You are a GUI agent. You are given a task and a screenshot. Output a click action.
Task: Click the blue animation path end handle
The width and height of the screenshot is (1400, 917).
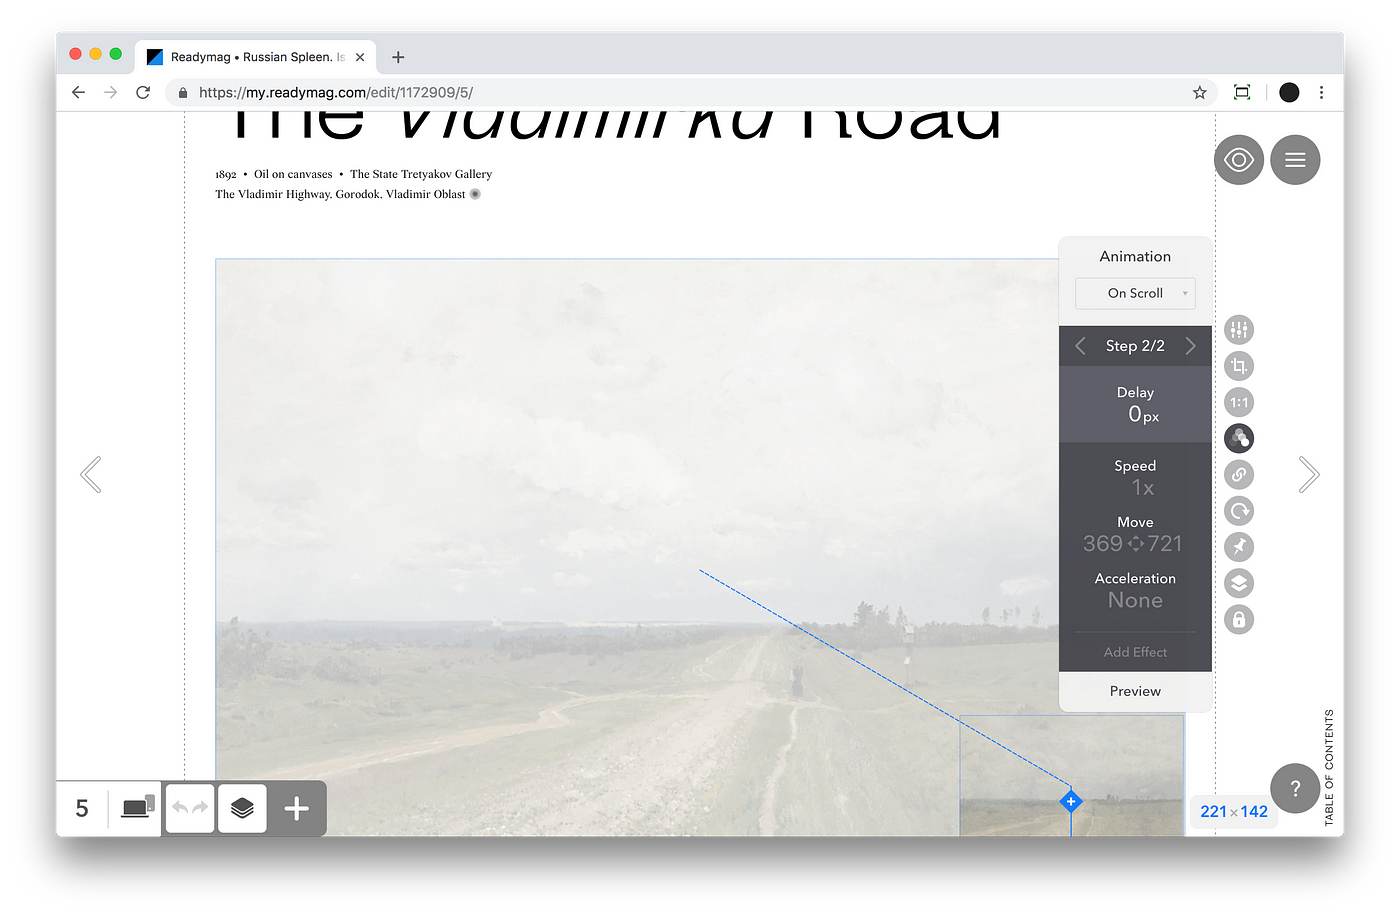(x=1071, y=801)
